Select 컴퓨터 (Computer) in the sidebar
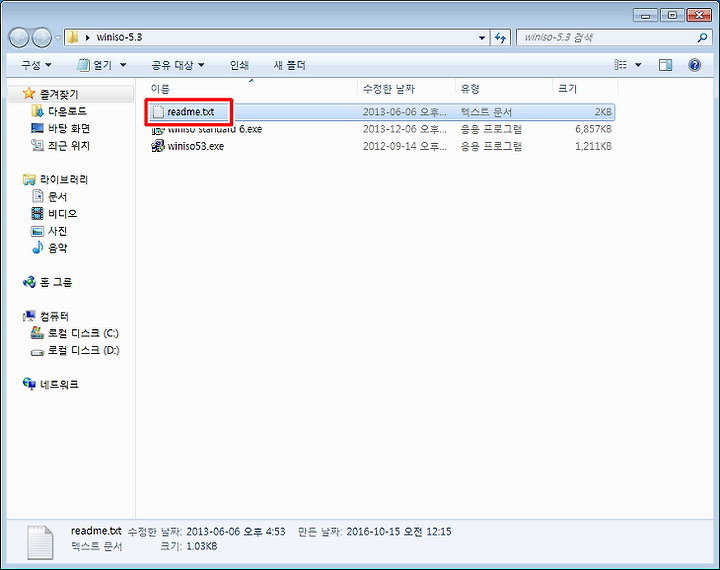720x570 pixels. pyautogui.click(x=54, y=316)
